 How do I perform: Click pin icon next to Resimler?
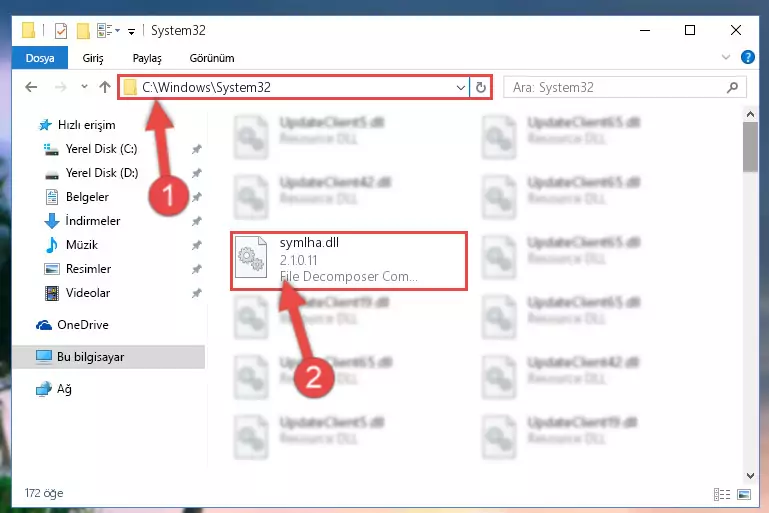click(x=197, y=269)
